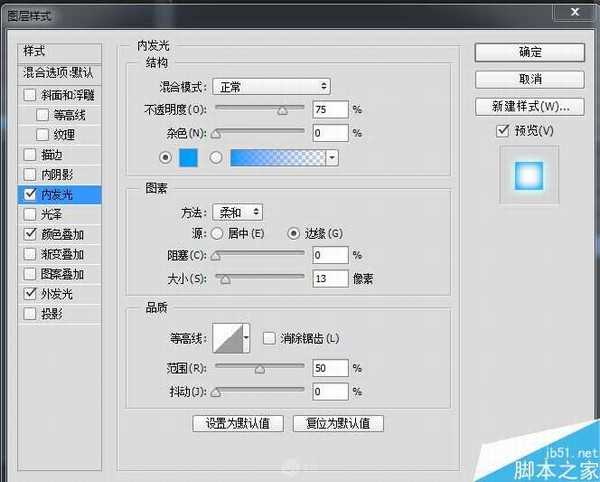Click the 不透明度 opacity slider
The image size is (600, 482).
[x=260, y=109]
